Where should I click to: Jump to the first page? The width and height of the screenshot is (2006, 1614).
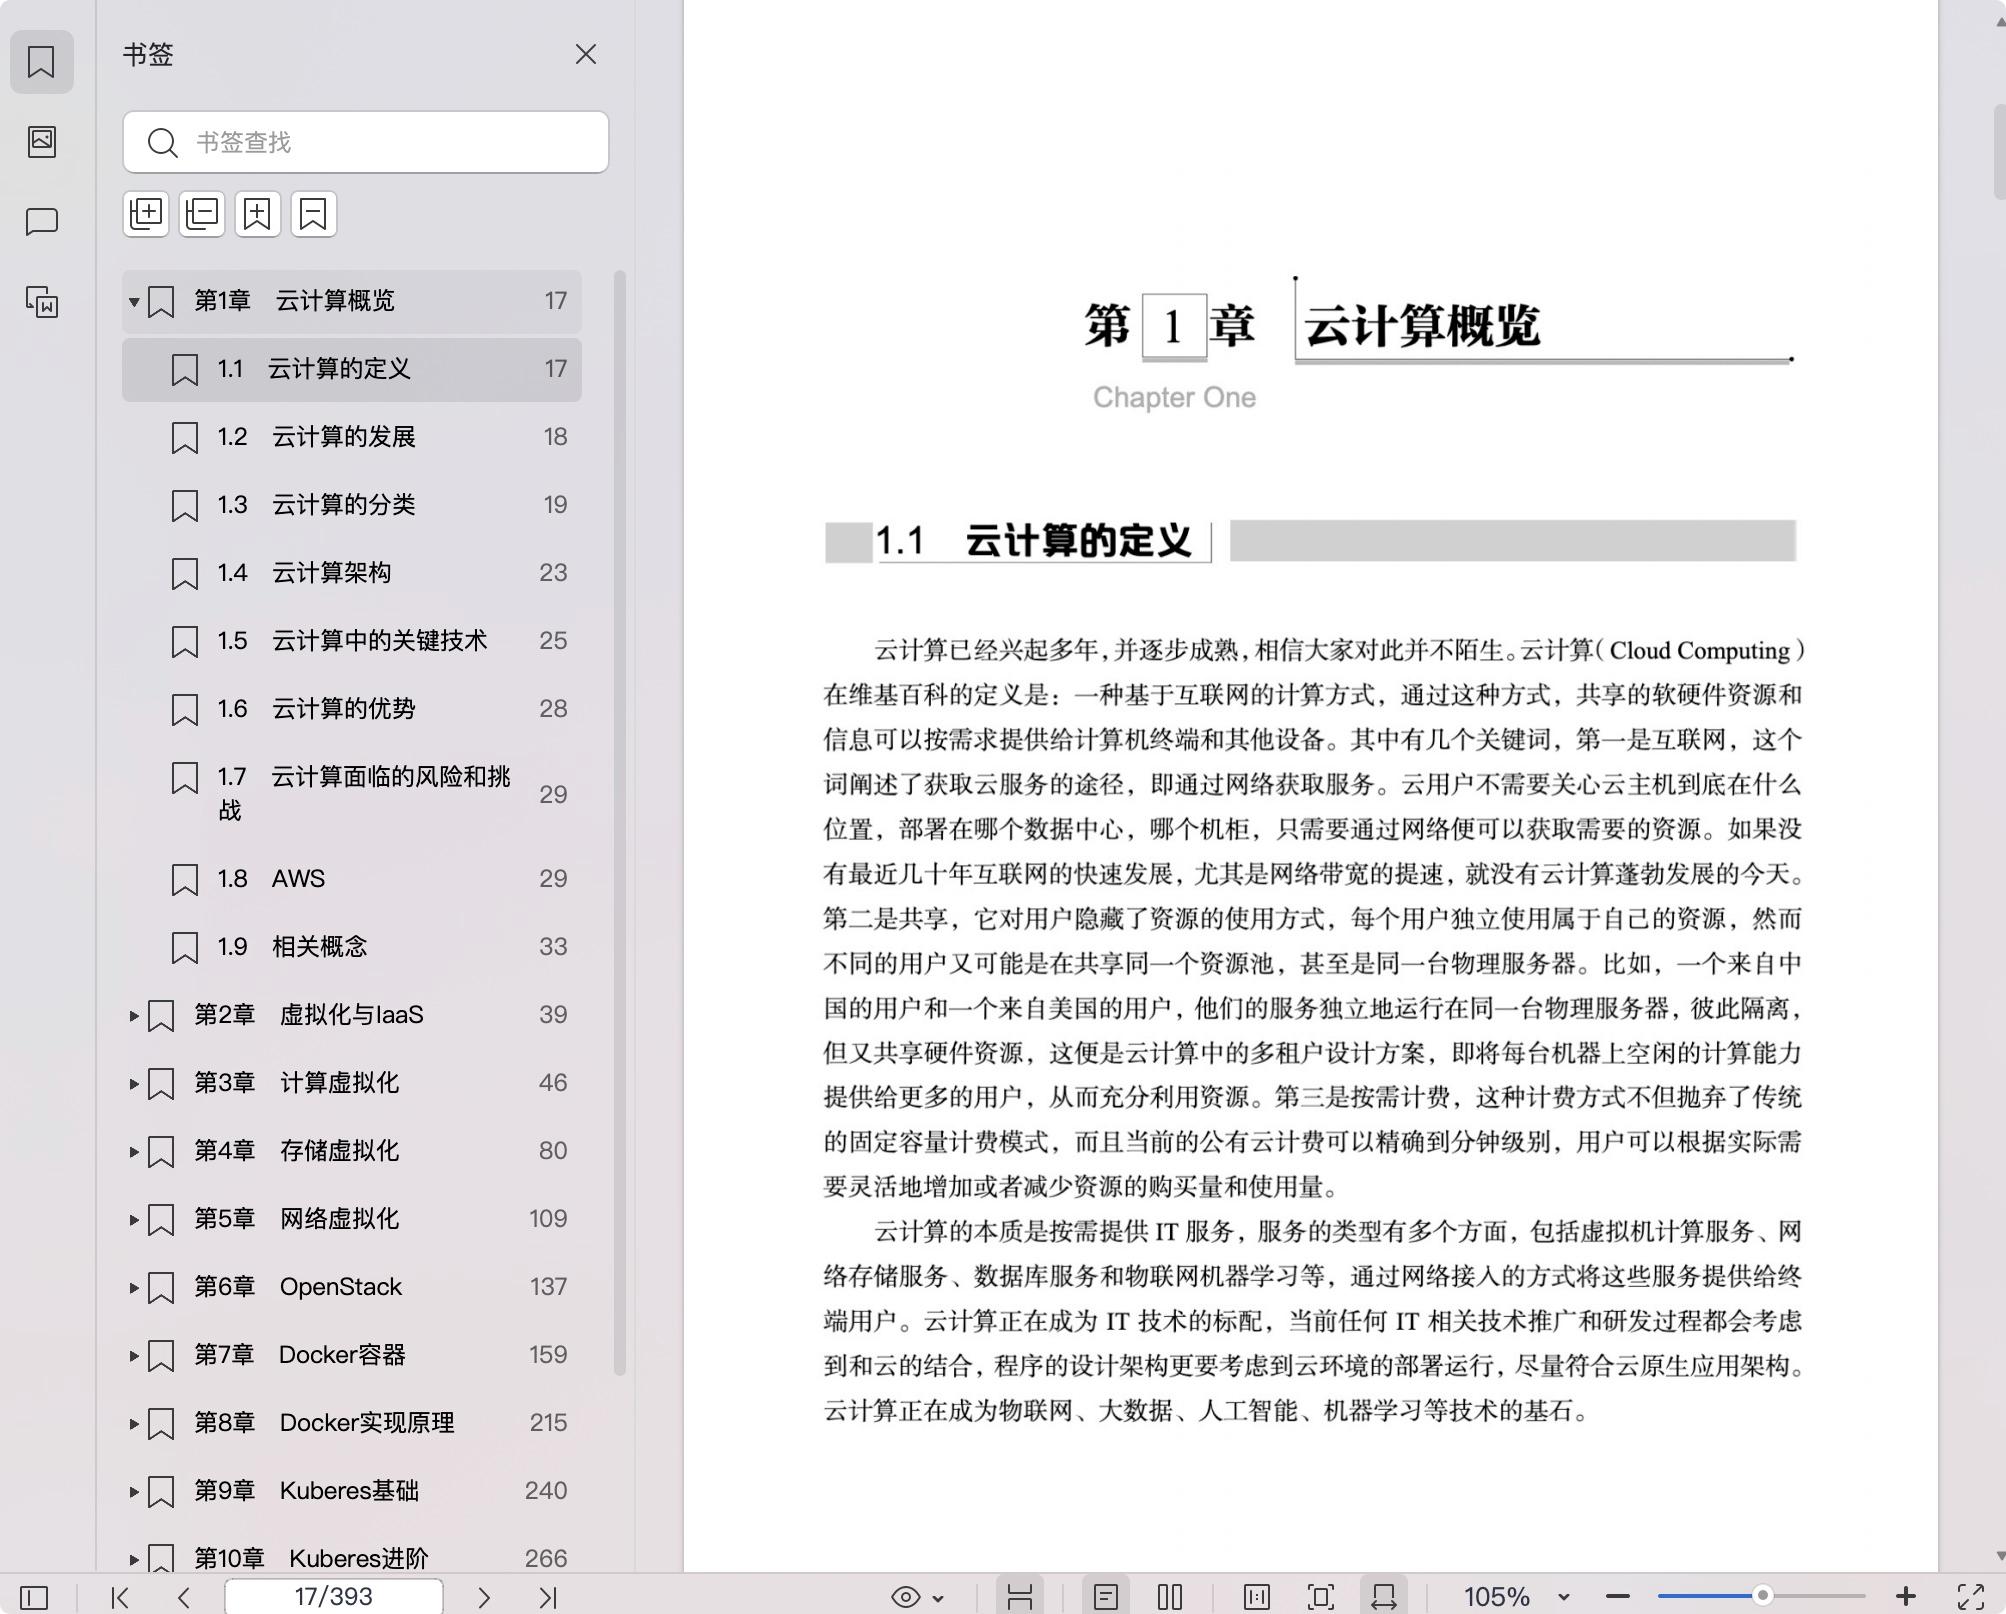(120, 1597)
